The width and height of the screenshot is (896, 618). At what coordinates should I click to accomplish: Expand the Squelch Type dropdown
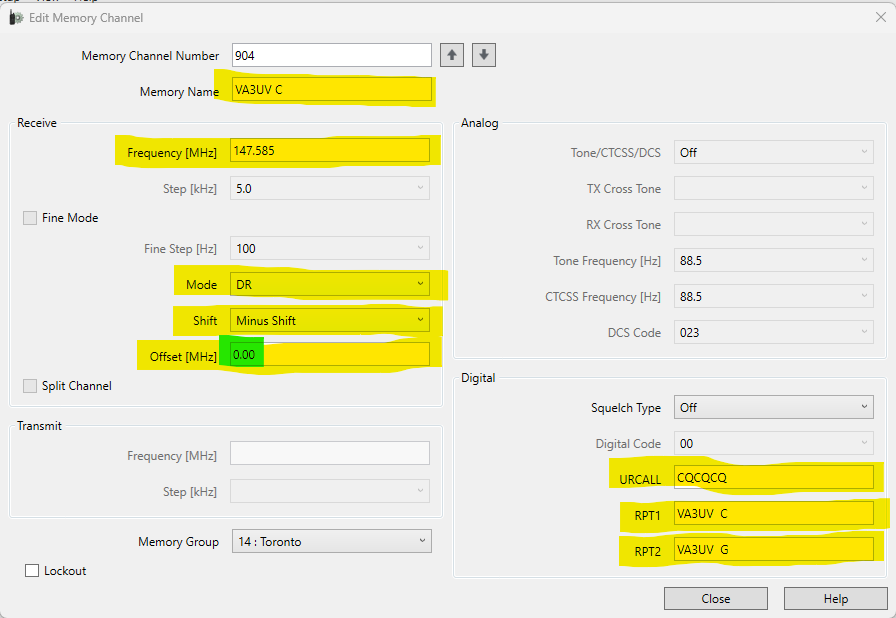coord(773,408)
